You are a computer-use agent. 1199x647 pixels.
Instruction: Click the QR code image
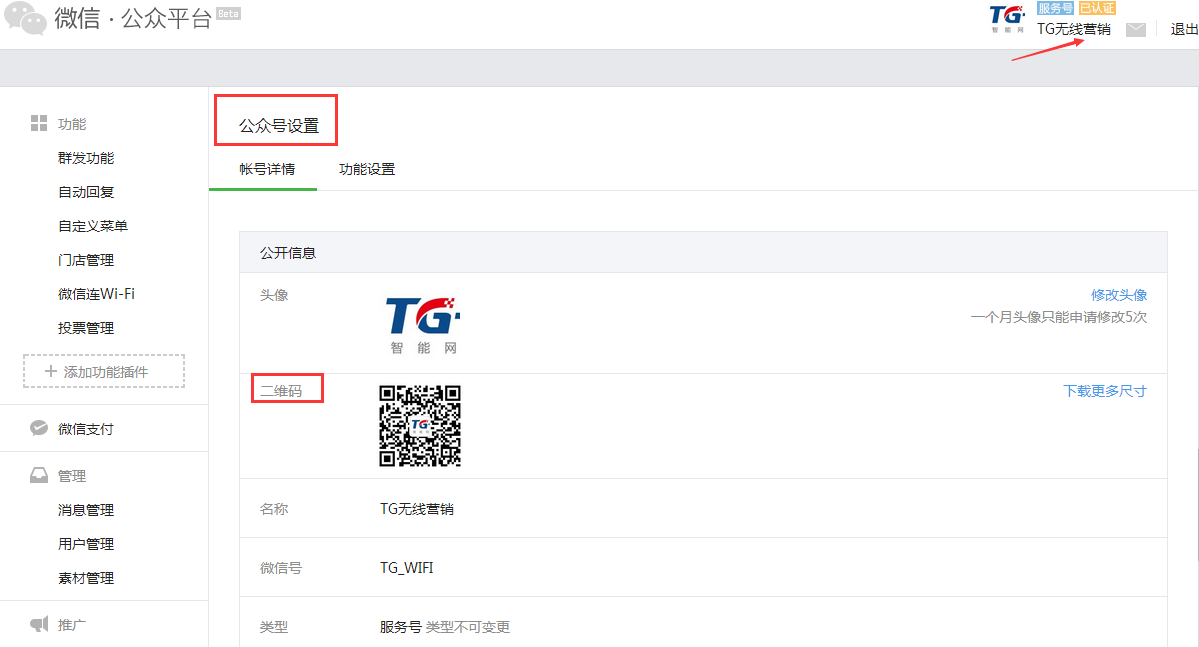pyautogui.click(x=419, y=426)
